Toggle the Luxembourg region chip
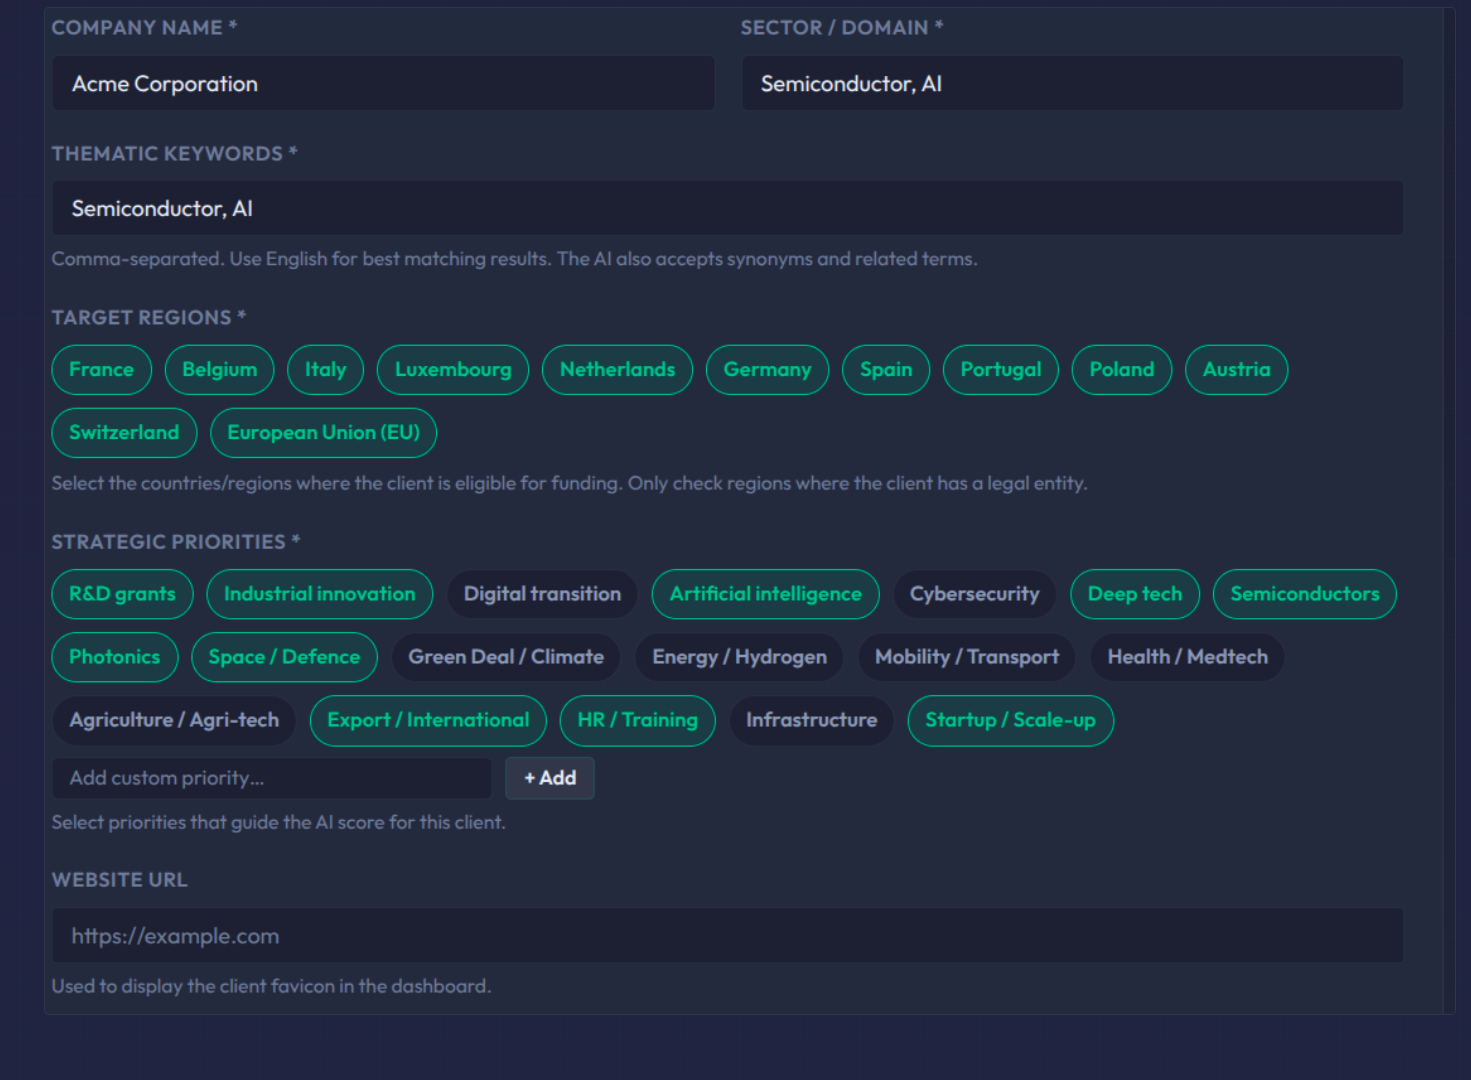This screenshot has width=1471, height=1080. pos(453,370)
